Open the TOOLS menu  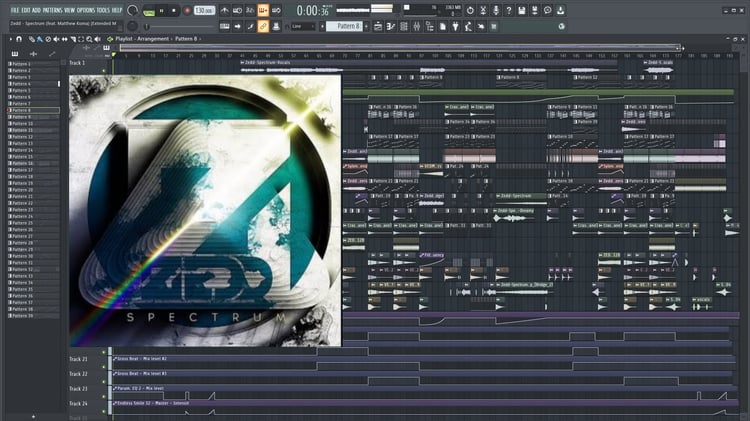pos(103,10)
